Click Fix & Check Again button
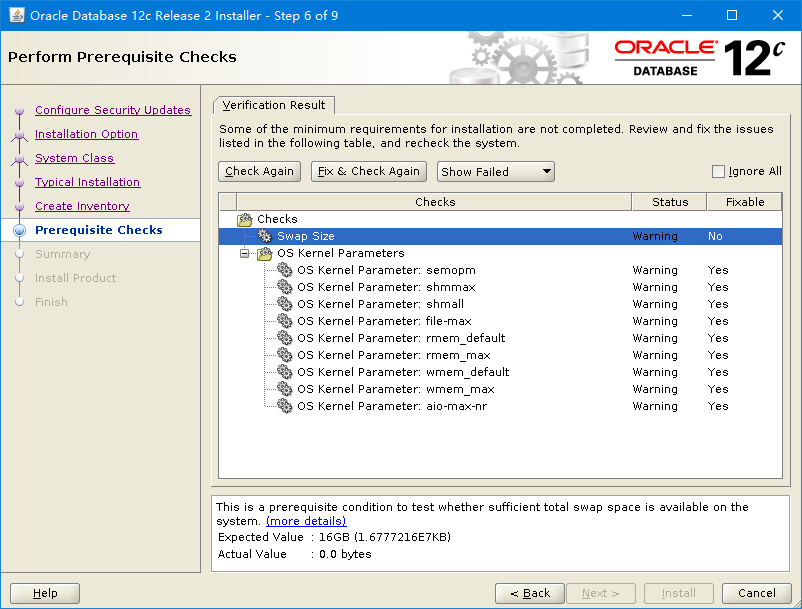 [x=368, y=171]
